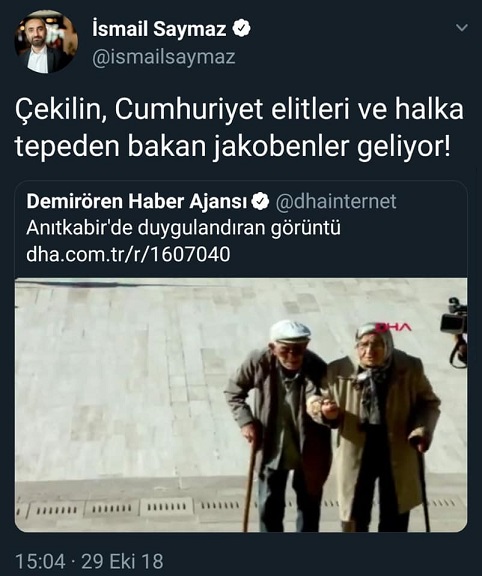This screenshot has height=576, width=482.
Task: Click the word jakobenler in the tweet
Action: (276, 147)
